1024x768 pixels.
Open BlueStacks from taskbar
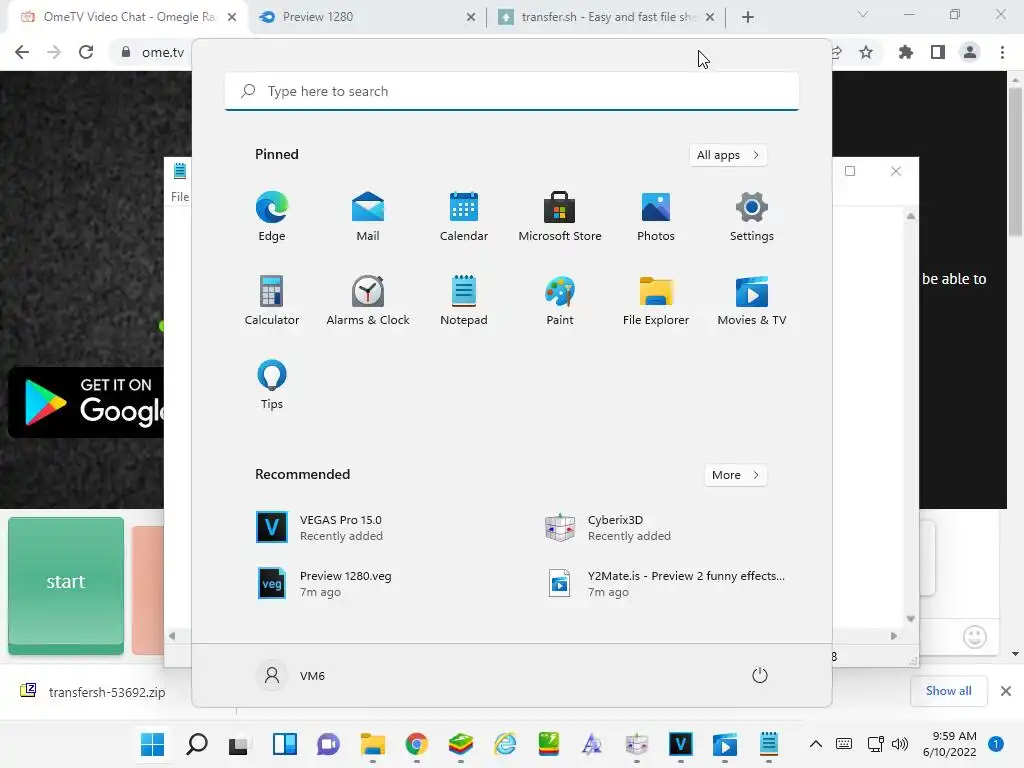(460, 744)
